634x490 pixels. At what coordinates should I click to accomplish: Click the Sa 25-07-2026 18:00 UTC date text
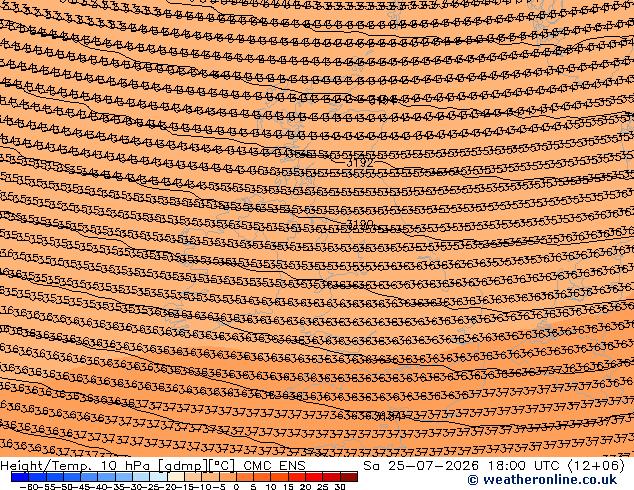coord(463,466)
